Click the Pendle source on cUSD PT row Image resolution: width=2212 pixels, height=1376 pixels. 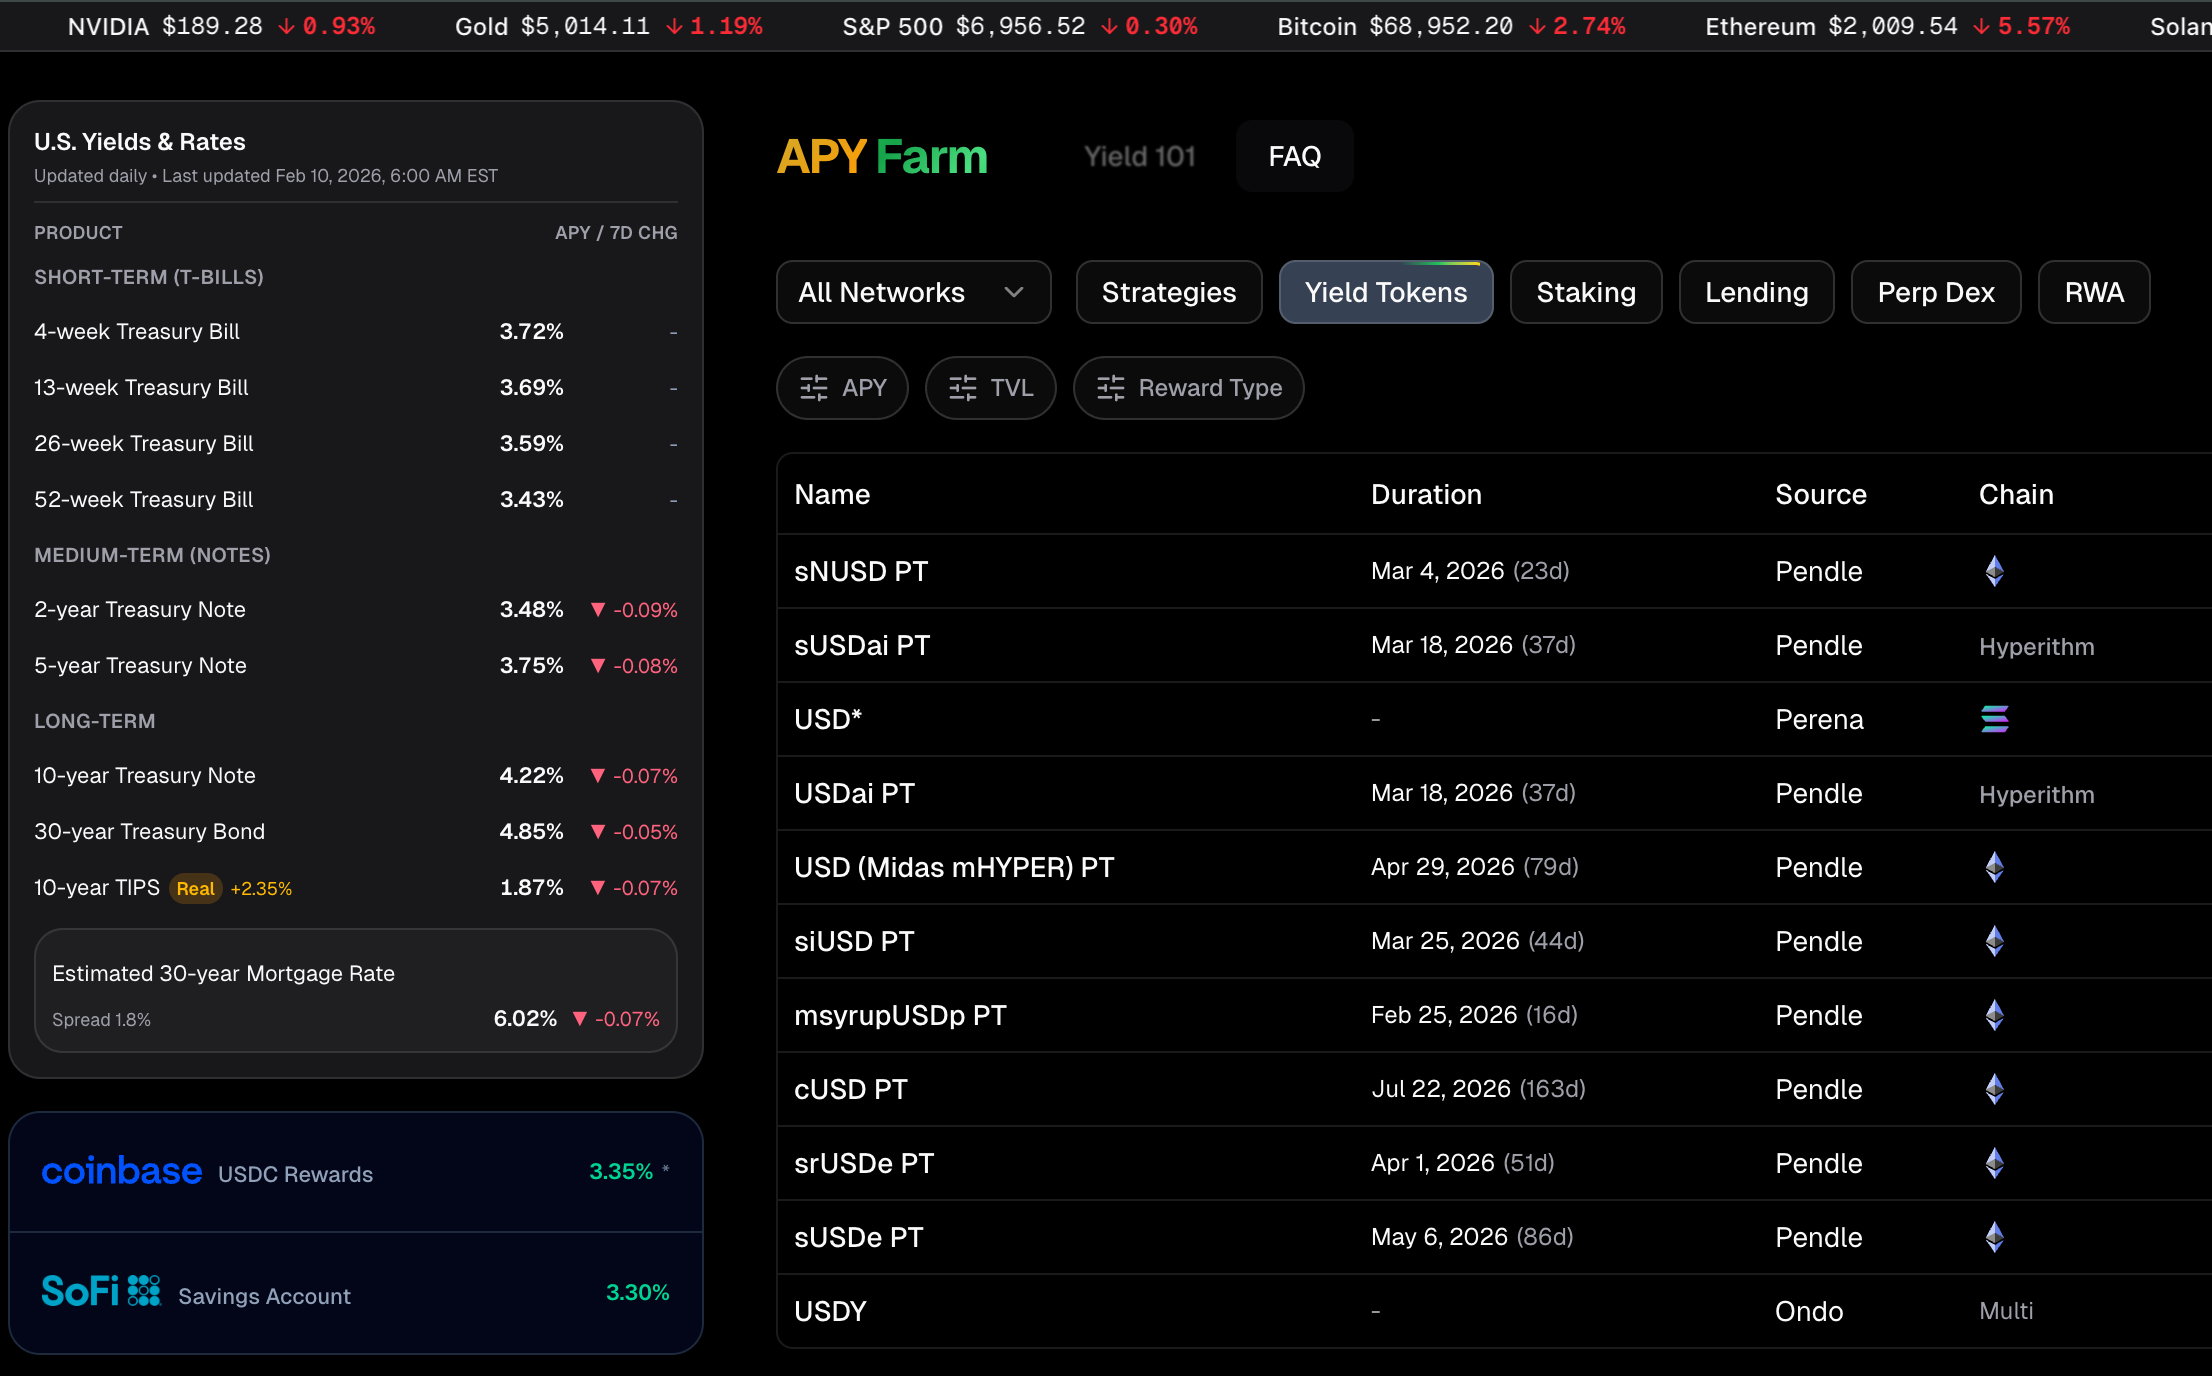pos(1818,1089)
